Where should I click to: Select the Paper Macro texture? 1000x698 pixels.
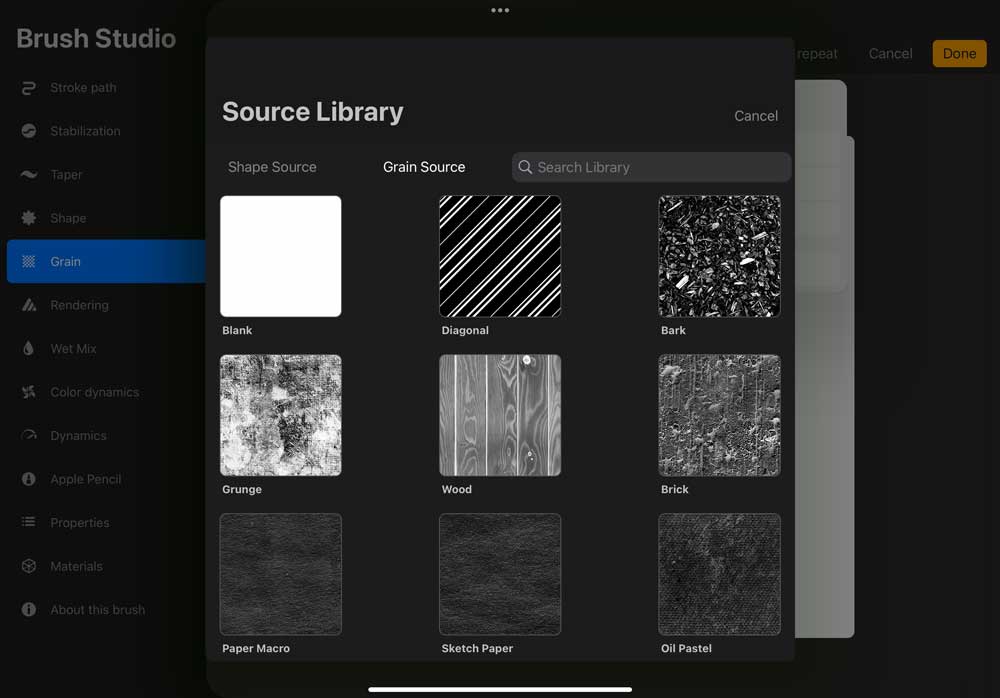tap(281, 574)
